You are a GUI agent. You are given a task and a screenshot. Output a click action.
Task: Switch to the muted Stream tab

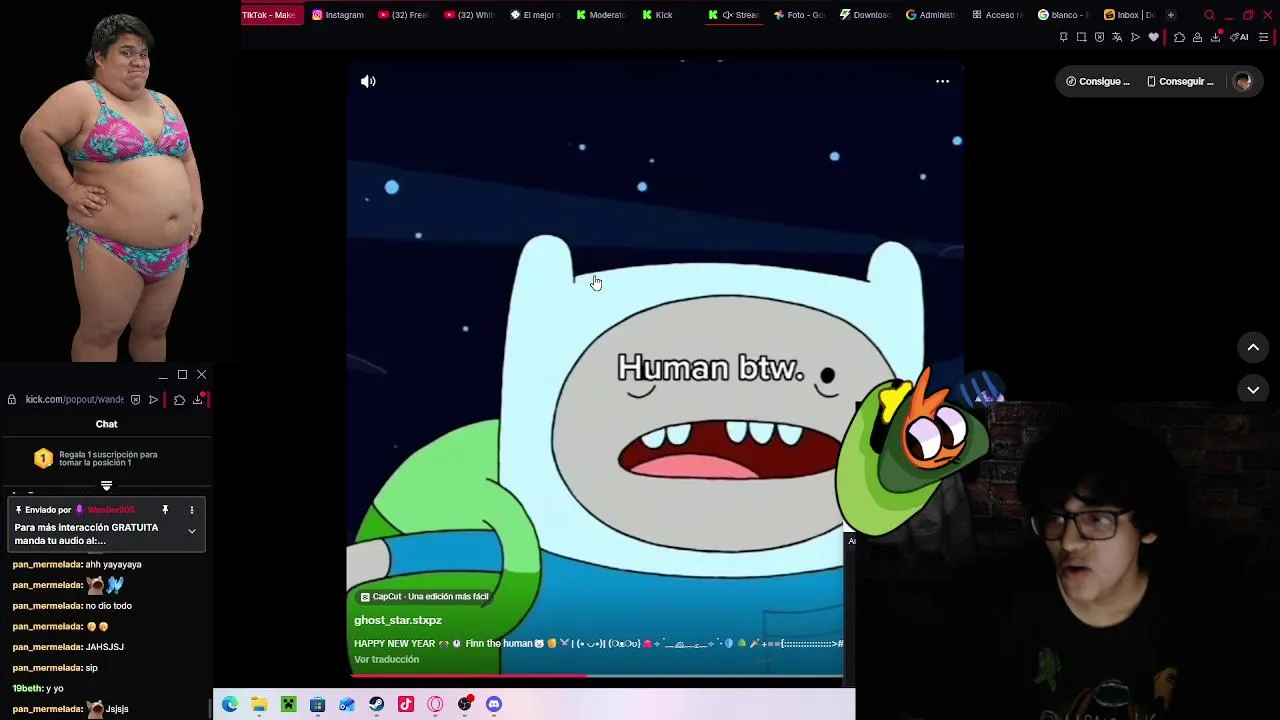(734, 15)
